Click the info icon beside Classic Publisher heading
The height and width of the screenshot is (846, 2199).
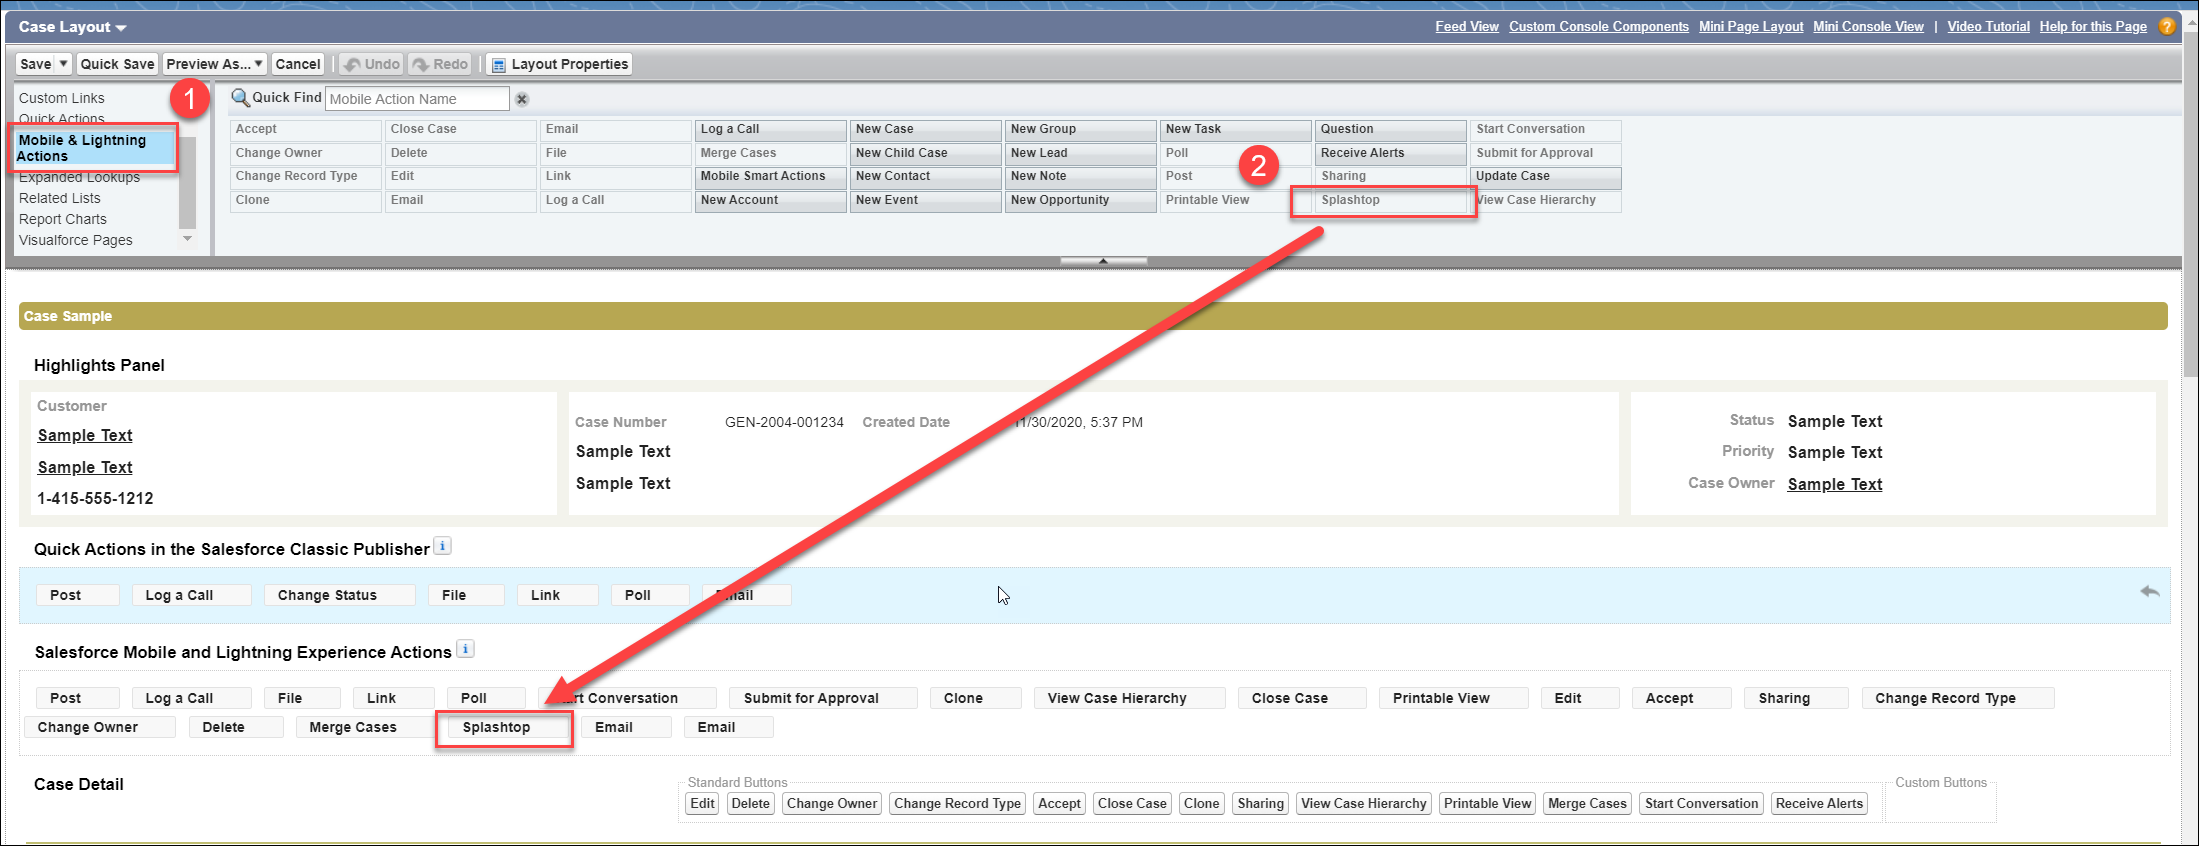click(443, 546)
